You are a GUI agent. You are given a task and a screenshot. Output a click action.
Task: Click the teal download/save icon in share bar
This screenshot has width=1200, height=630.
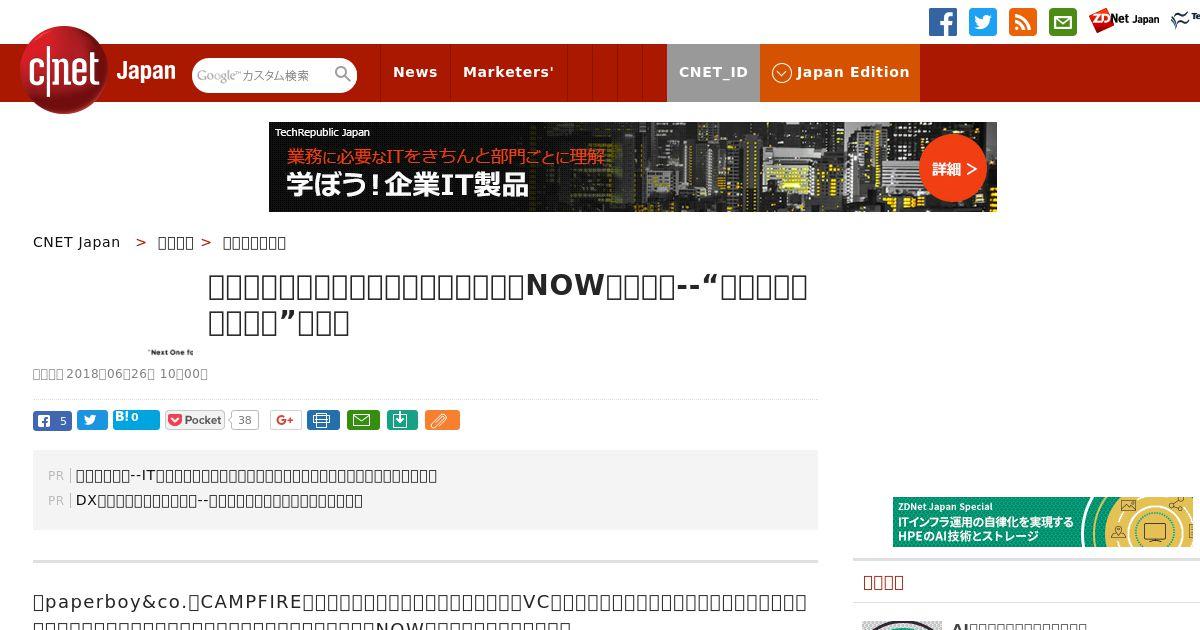pyautogui.click(x=401, y=420)
